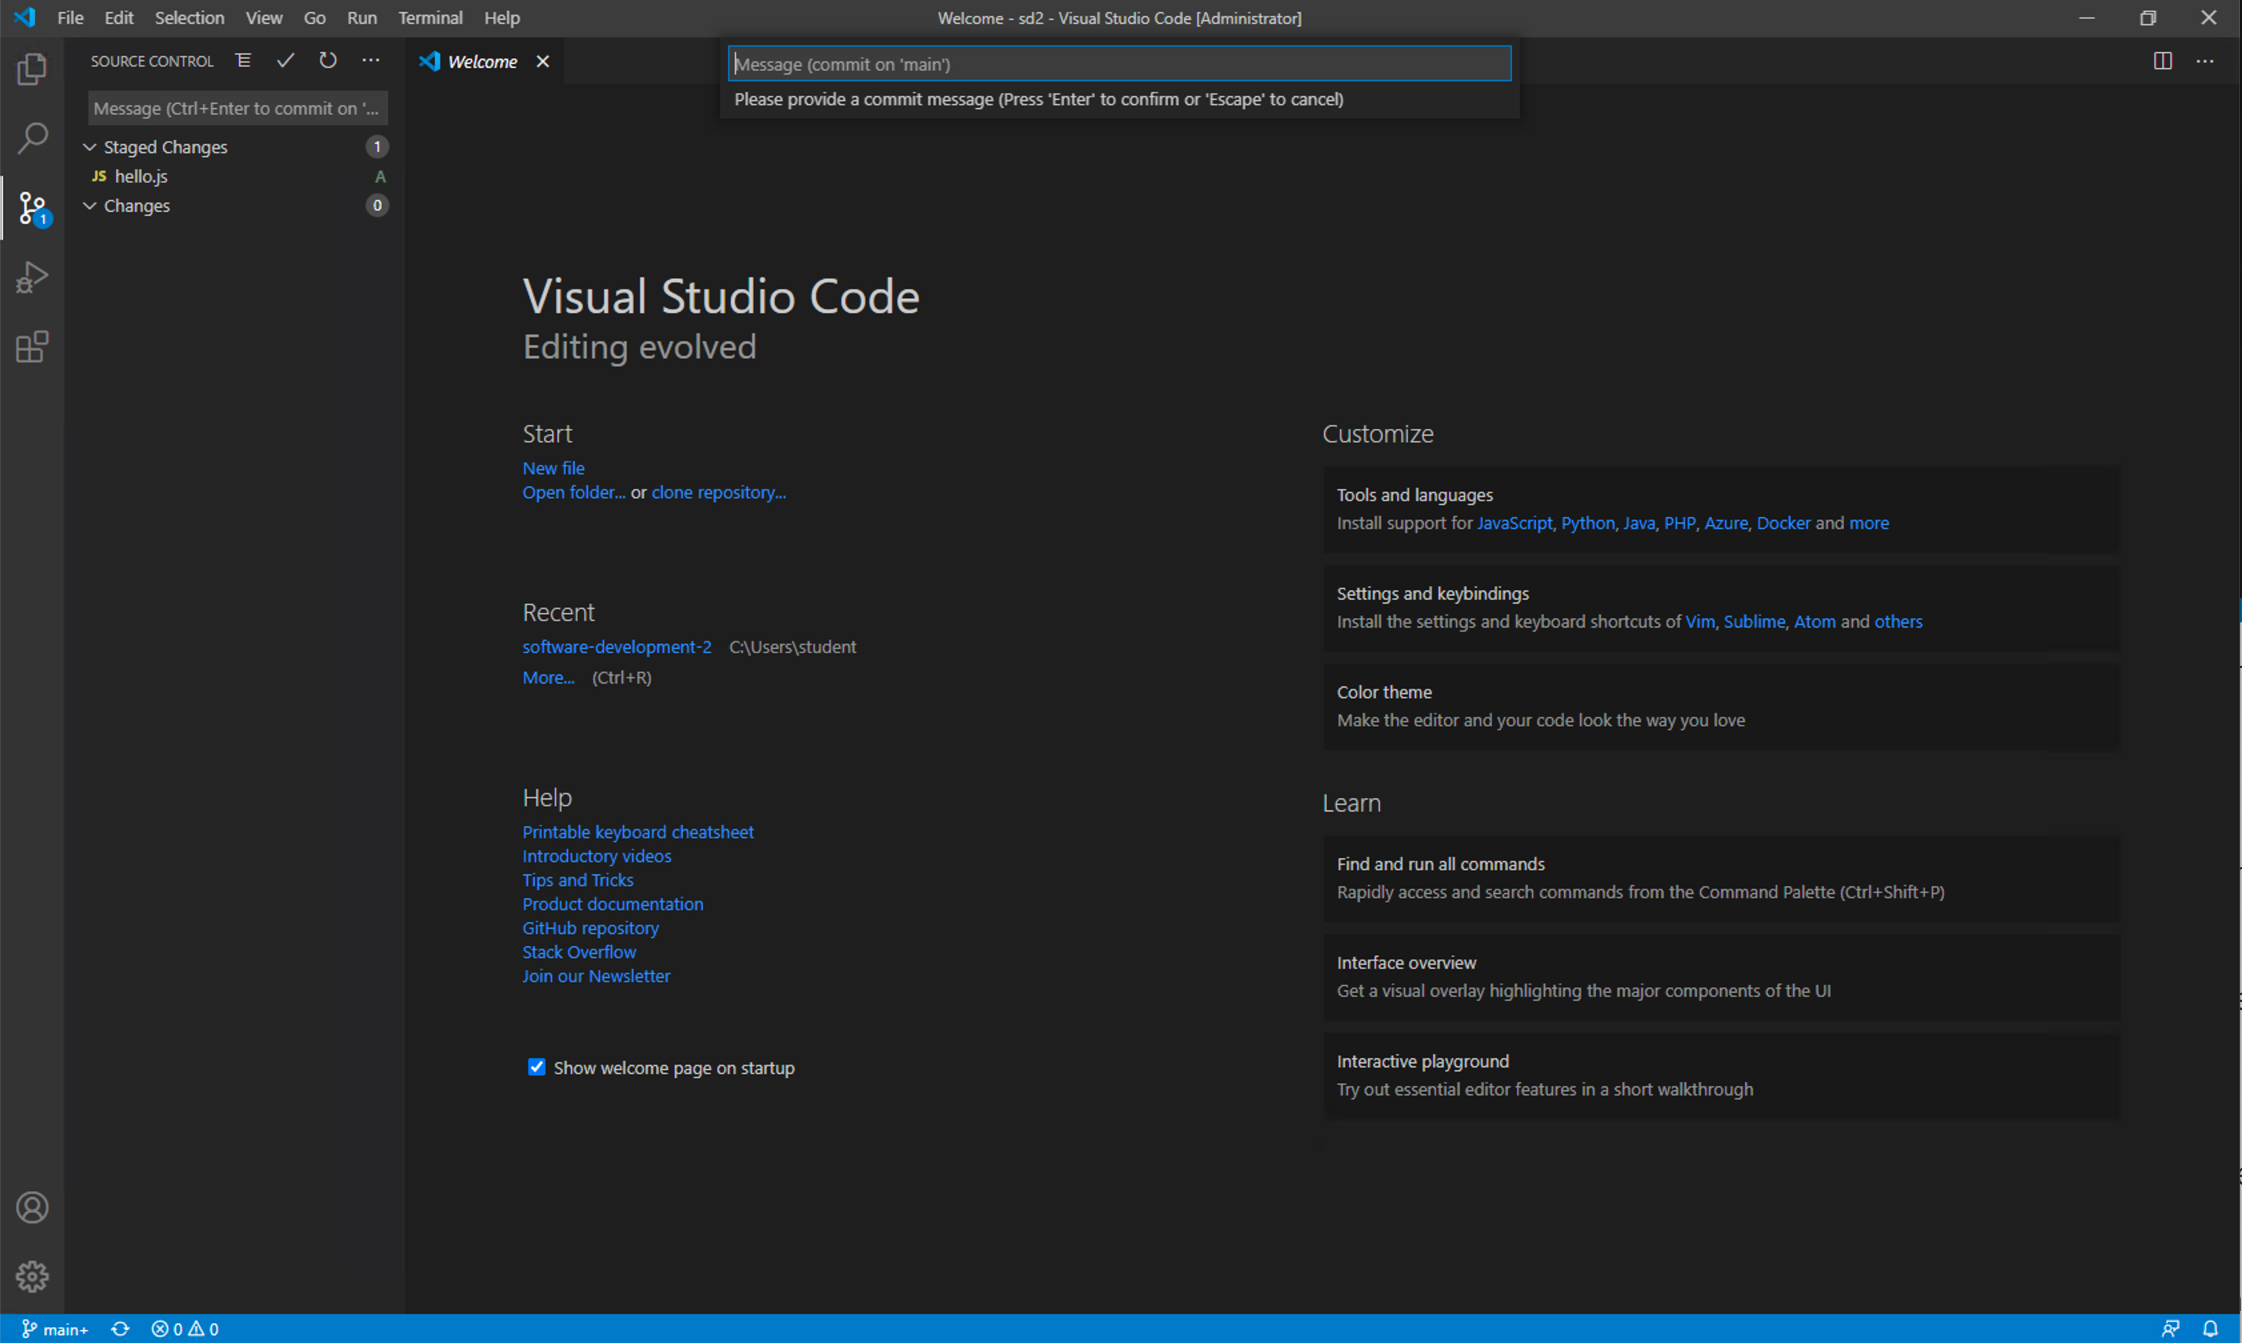Image resolution: width=2242 pixels, height=1343 pixels.
Task: Click the VS Code logo in title bar
Action: click(x=25, y=17)
